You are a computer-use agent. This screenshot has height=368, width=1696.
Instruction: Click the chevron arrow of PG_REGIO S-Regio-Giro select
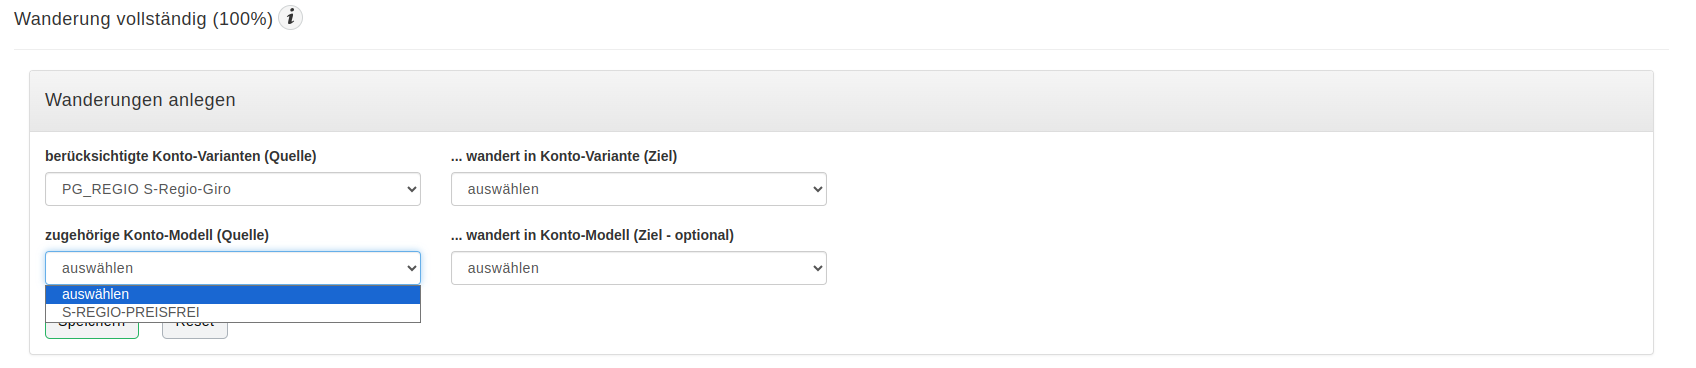pyautogui.click(x=412, y=189)
